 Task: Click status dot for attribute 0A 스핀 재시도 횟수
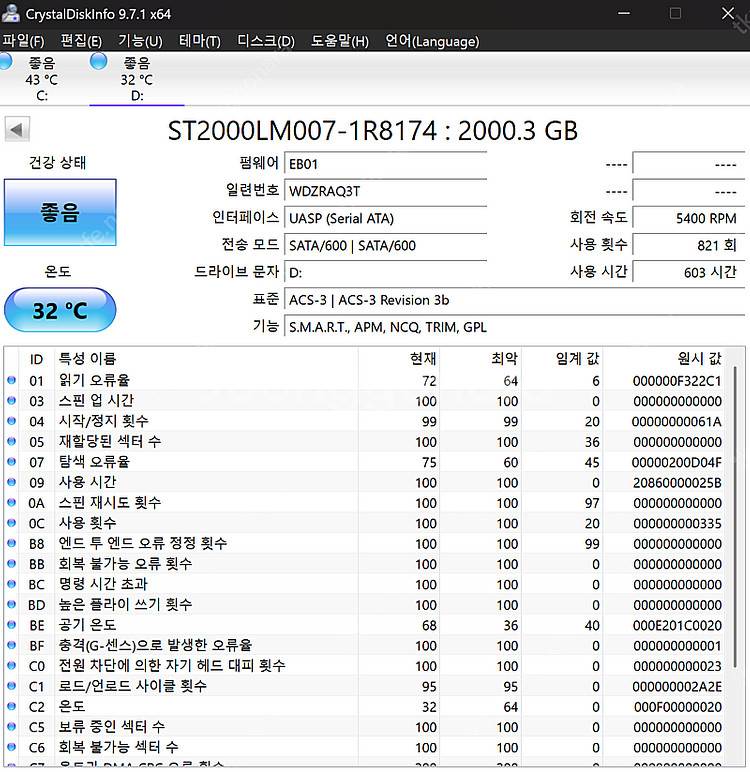[11, 503]
